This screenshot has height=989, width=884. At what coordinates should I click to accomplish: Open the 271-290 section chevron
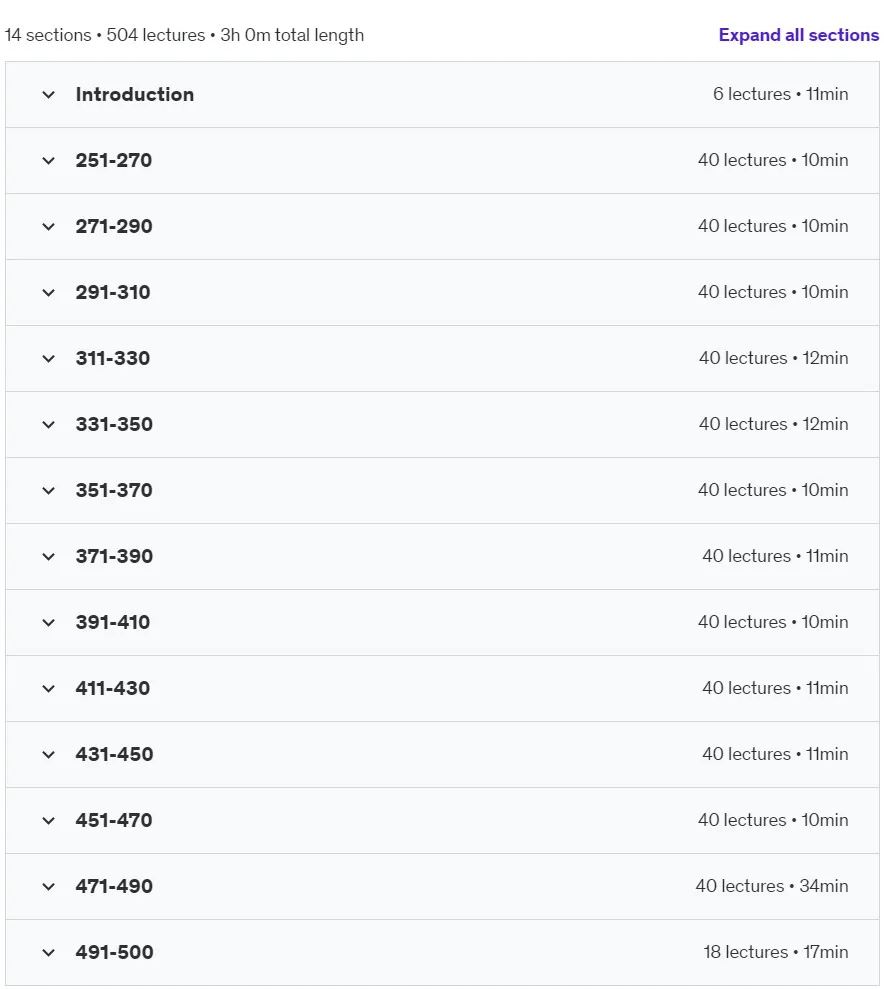pyautogui.click(x=49, y=226)
